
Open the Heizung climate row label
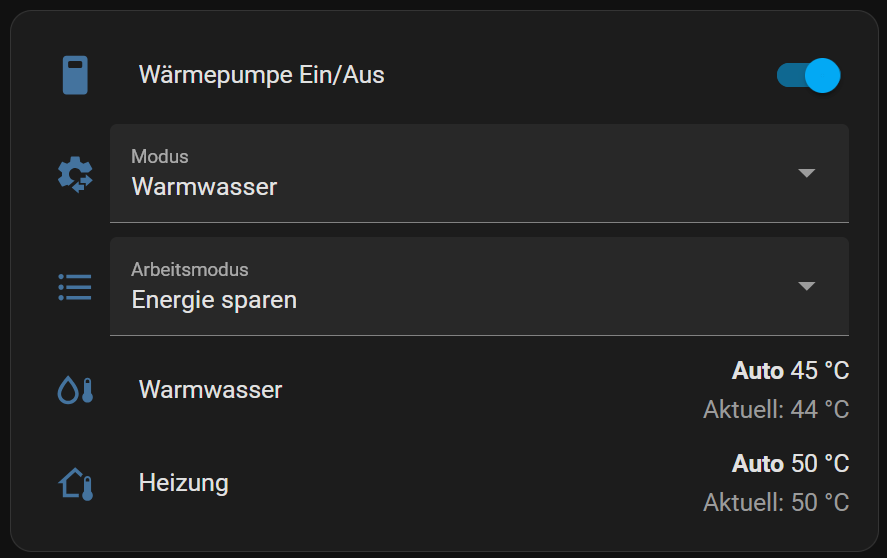click(x=183, y=484)
